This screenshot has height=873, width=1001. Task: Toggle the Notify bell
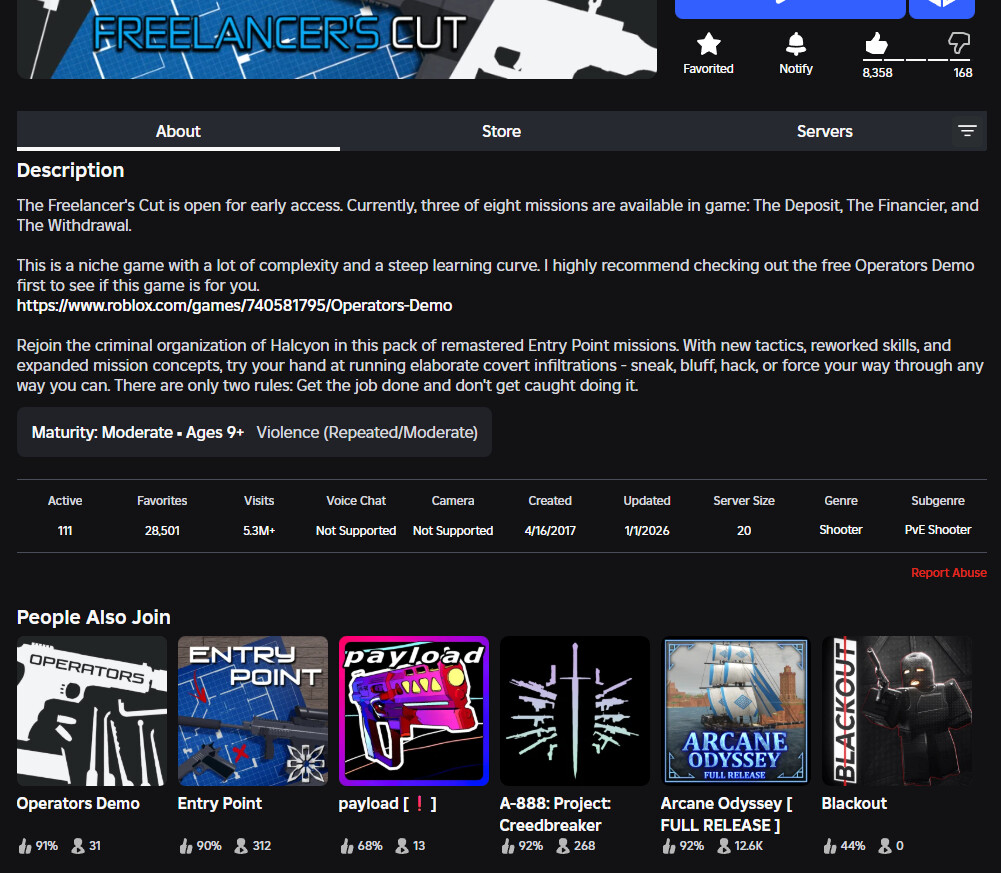coord(795,44)
